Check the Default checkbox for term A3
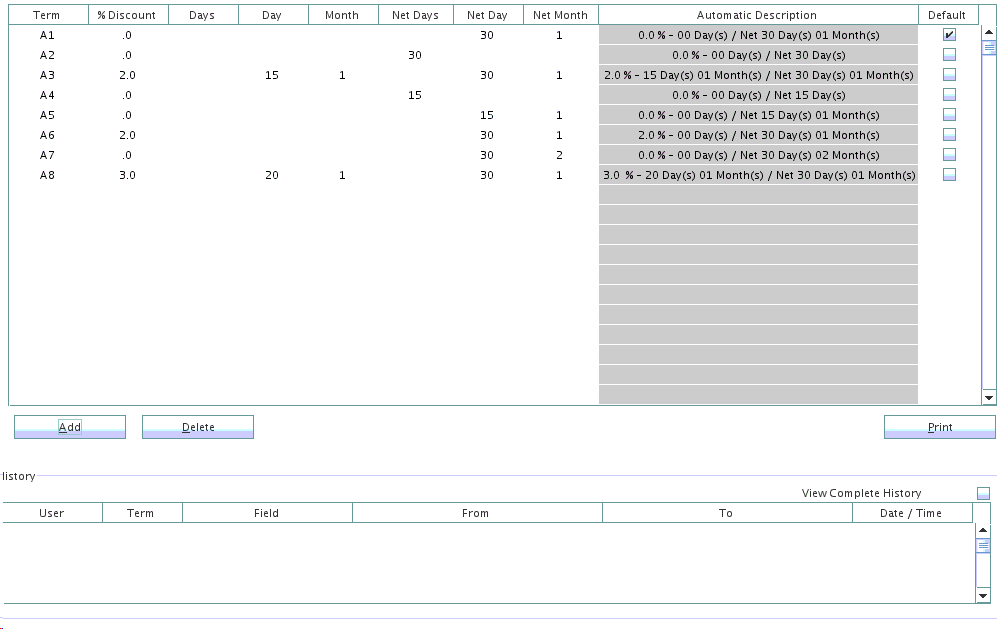997x629 pixels. (x=949, y=75)
